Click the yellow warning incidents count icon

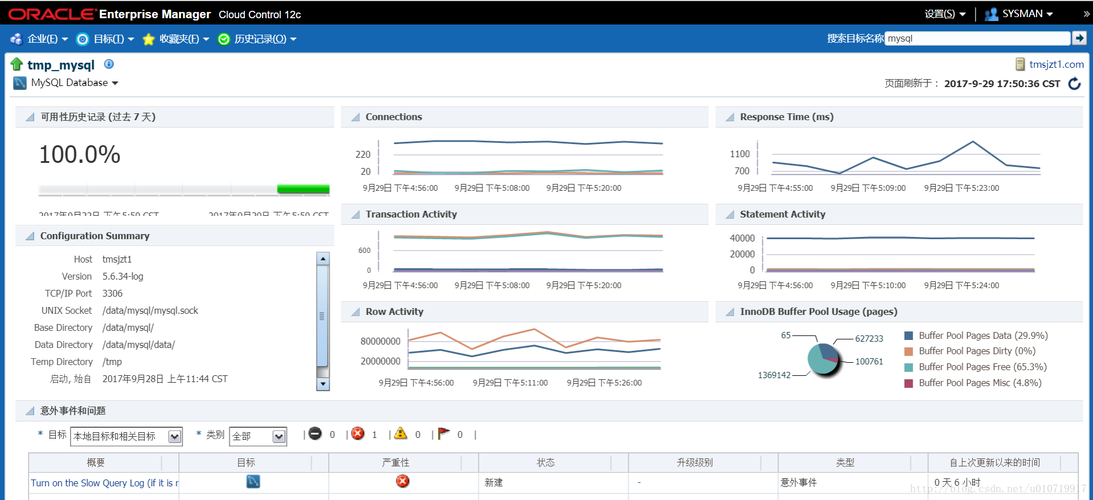(x=400, y=434)
